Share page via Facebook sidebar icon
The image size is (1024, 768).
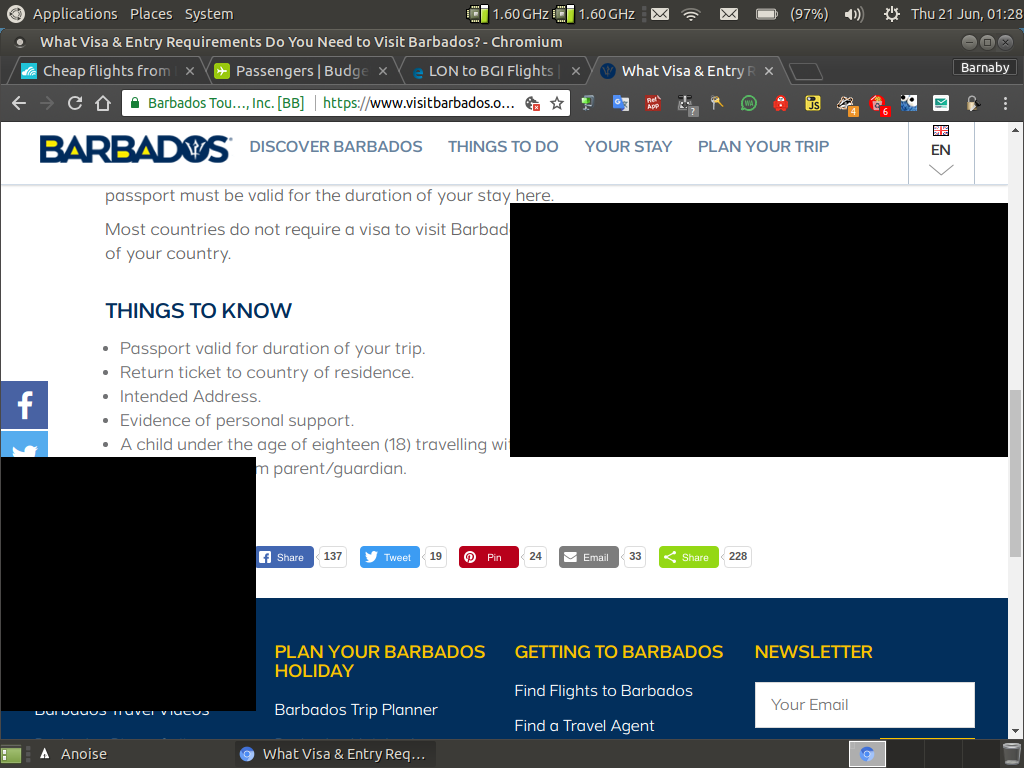[24, 405]
